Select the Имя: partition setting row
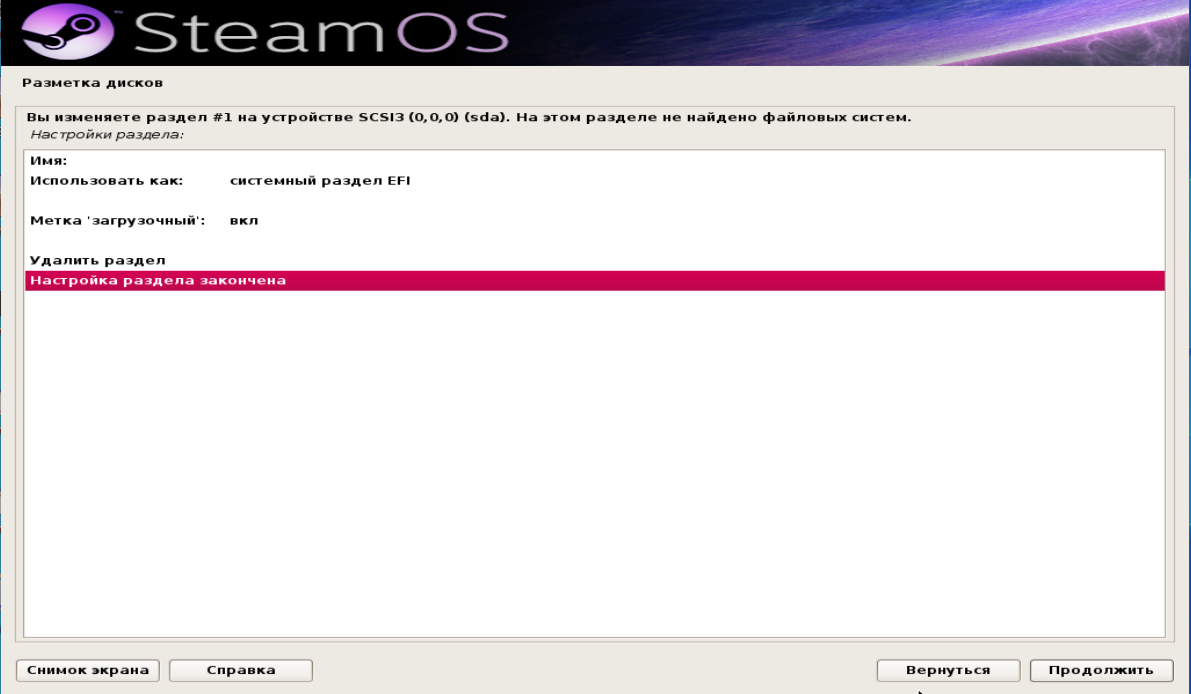Image resolution: width=1191 pixels, height=694 pixels. click(x=595, y=161)
